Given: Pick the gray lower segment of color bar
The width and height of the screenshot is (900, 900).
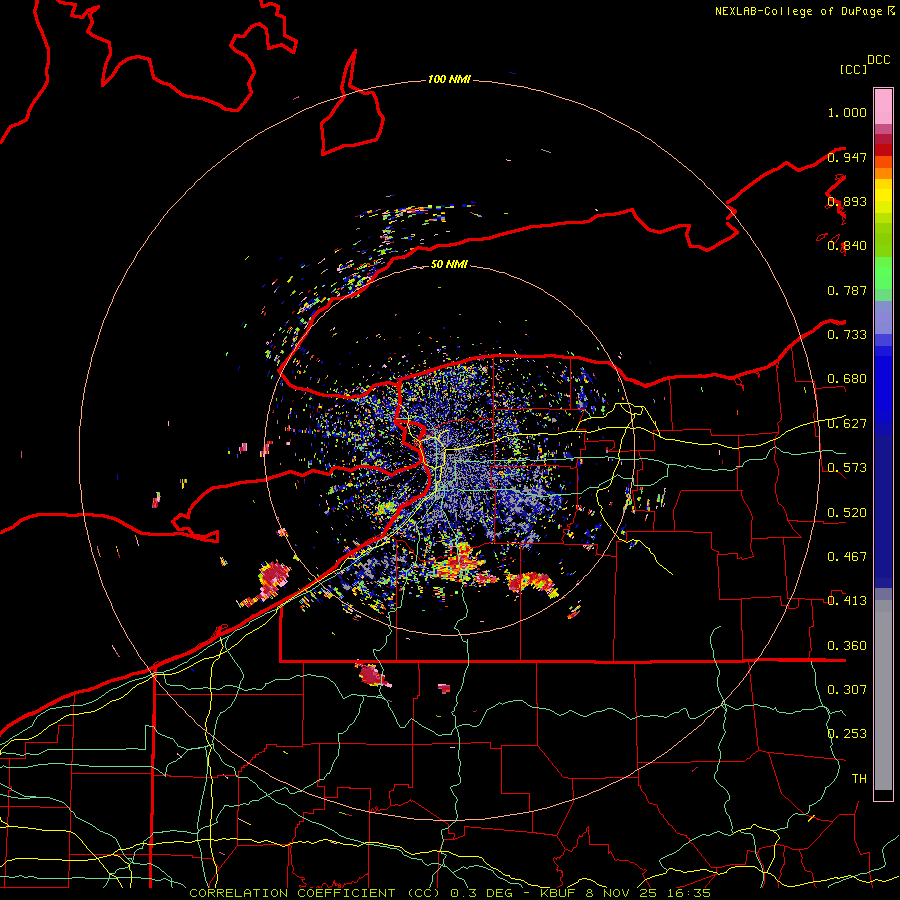Looking at the screenshot, I should coord(883,695).
